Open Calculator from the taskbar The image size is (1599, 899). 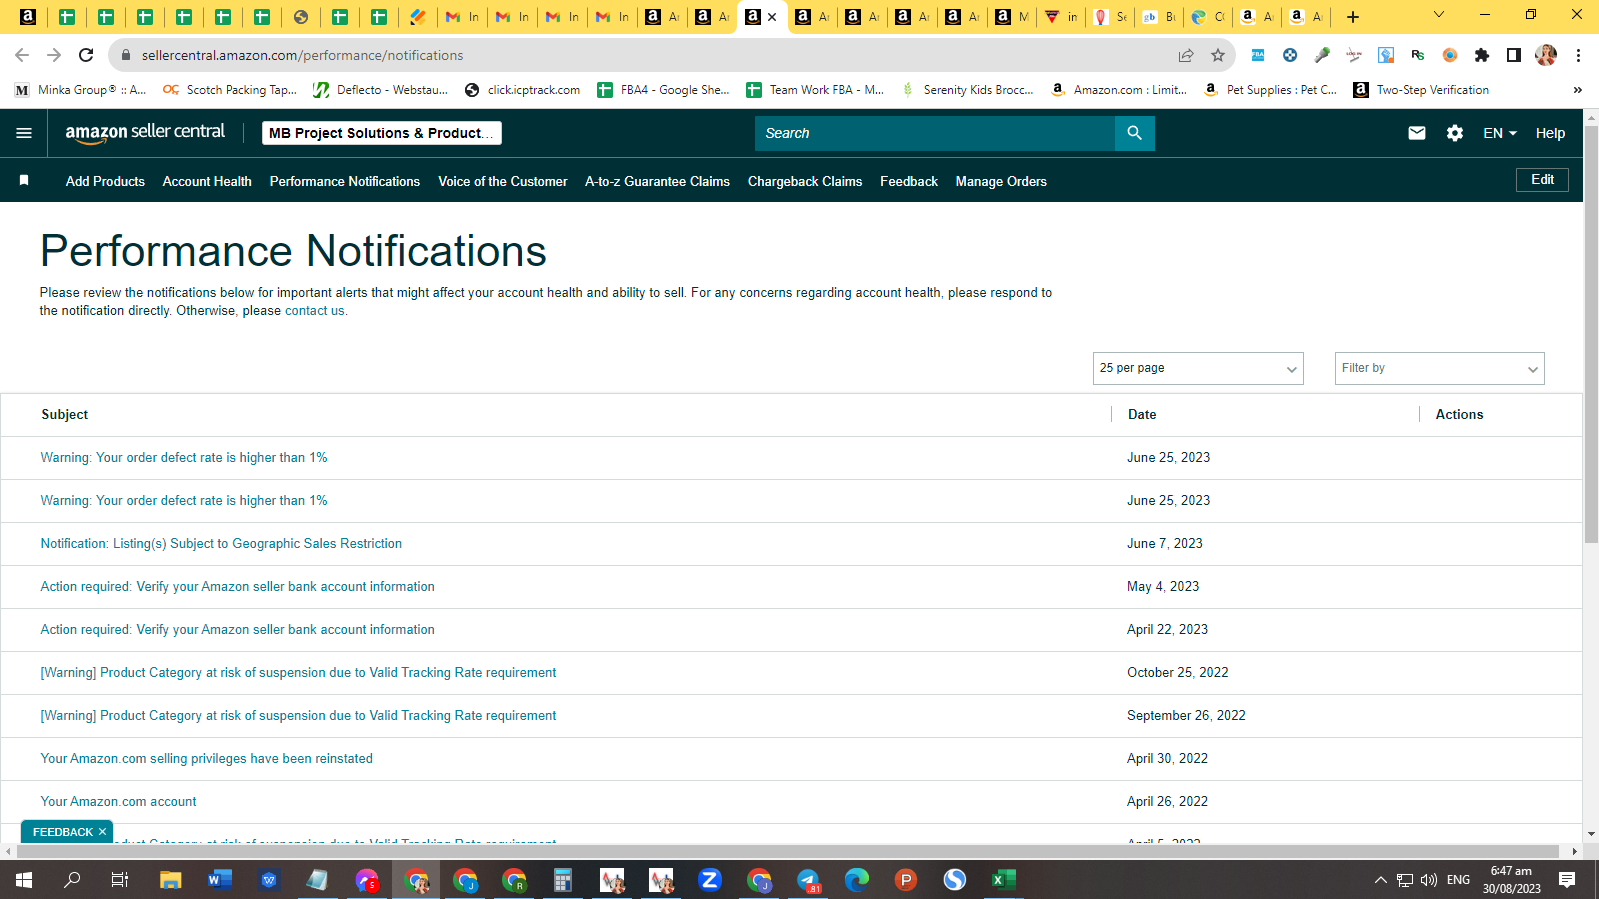coord(563,880)
